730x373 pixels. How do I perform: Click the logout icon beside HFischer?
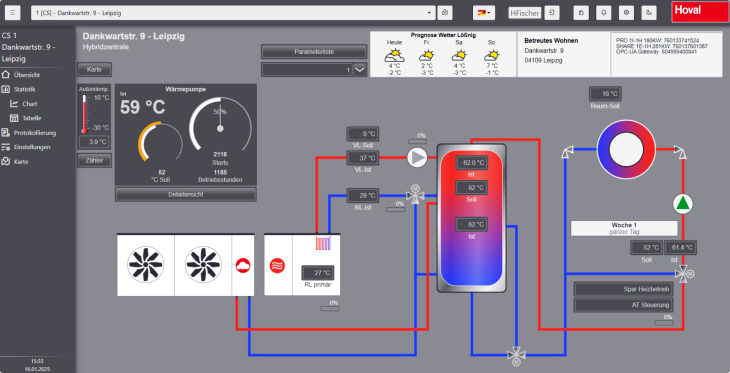552,13
